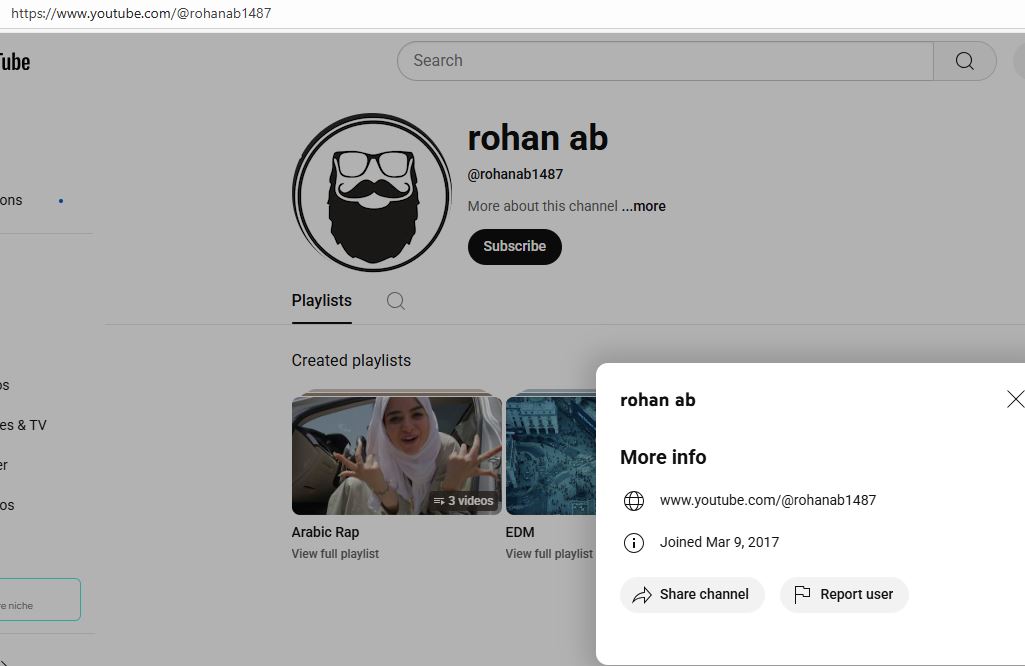This screenshot has width=1025, height=666.
Task: Open Subscriptions item with the blue dot
Action: coord(12,200)
